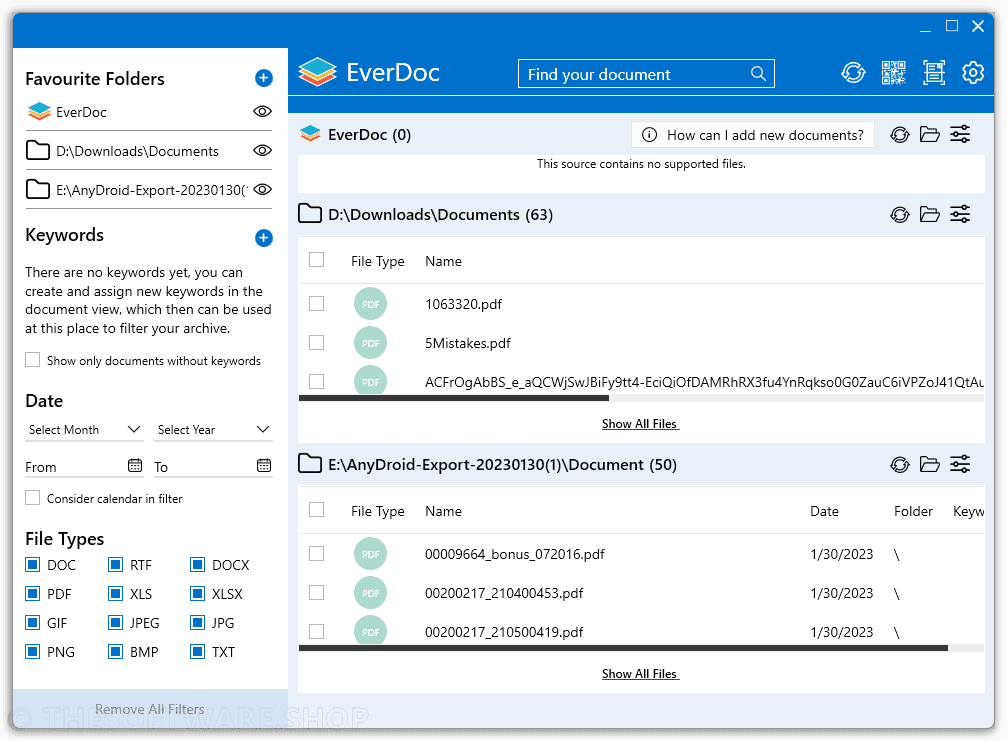
Task: Enable Show only documents without keywords
Action: [x=33, y=360]
